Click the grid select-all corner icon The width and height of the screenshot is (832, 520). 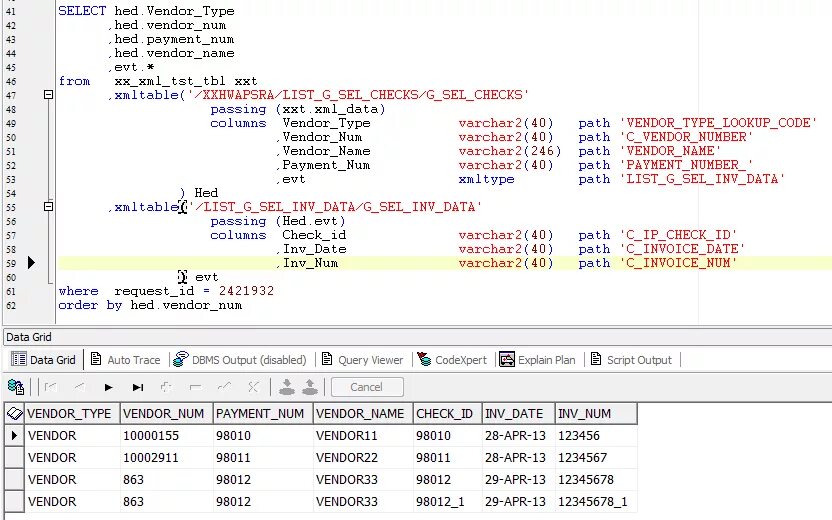[x=14, y=413]
